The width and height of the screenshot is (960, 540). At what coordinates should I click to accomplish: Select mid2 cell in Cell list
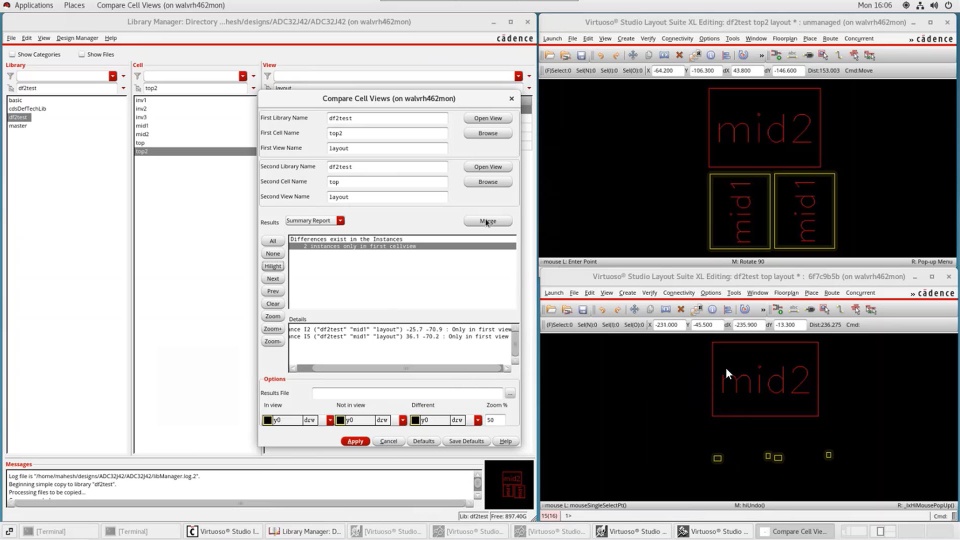point(142,134)
